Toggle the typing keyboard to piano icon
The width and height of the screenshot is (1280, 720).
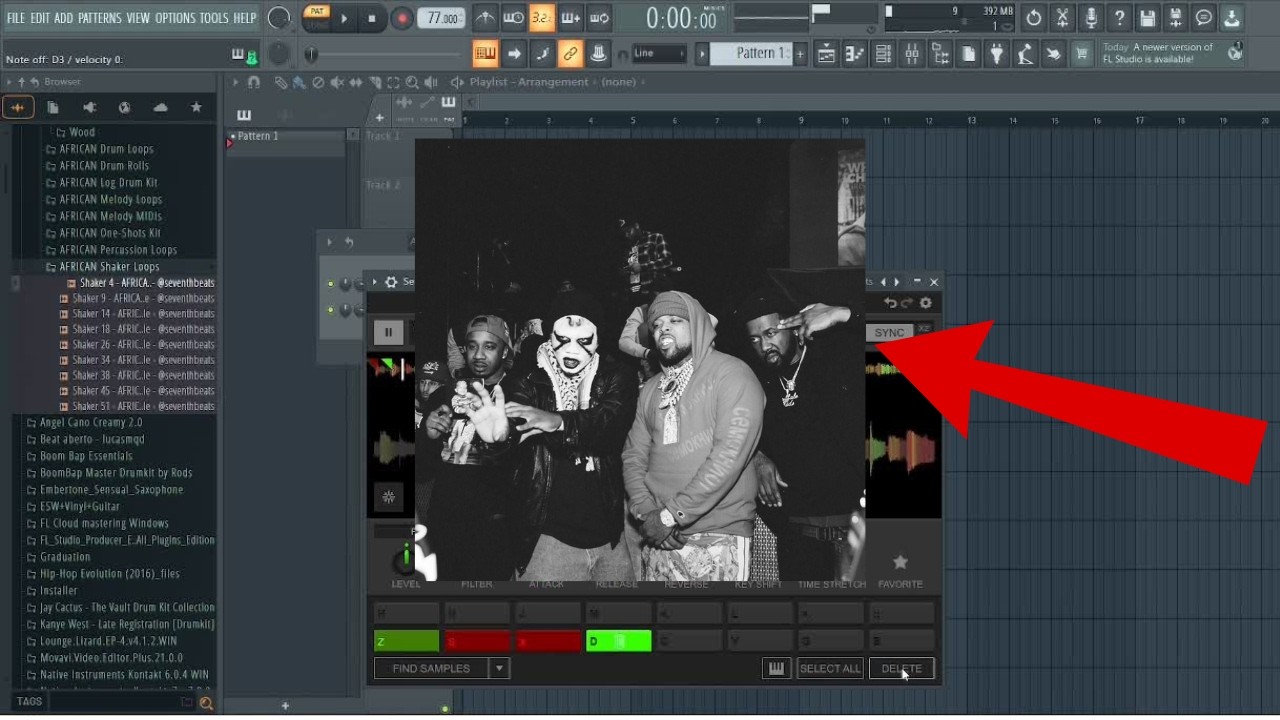pyautogui.click(x=486, y=54)
